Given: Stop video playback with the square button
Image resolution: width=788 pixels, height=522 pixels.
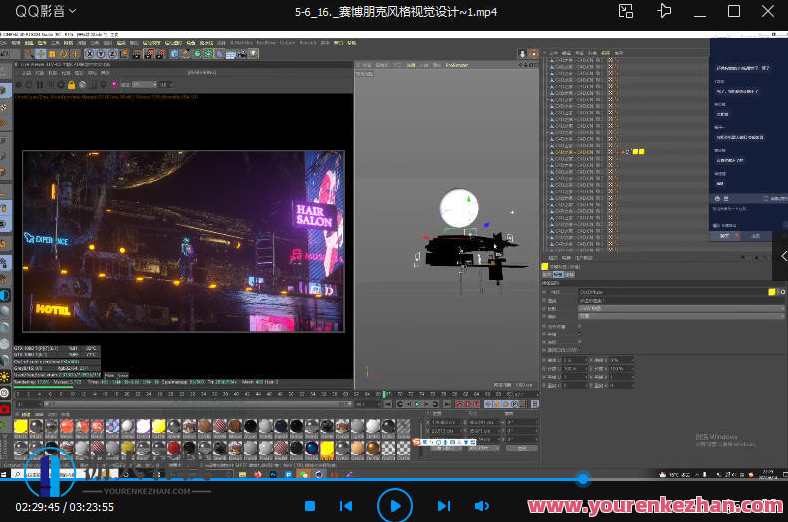Looking at the screenshot, I should click(x=310, y=506).
